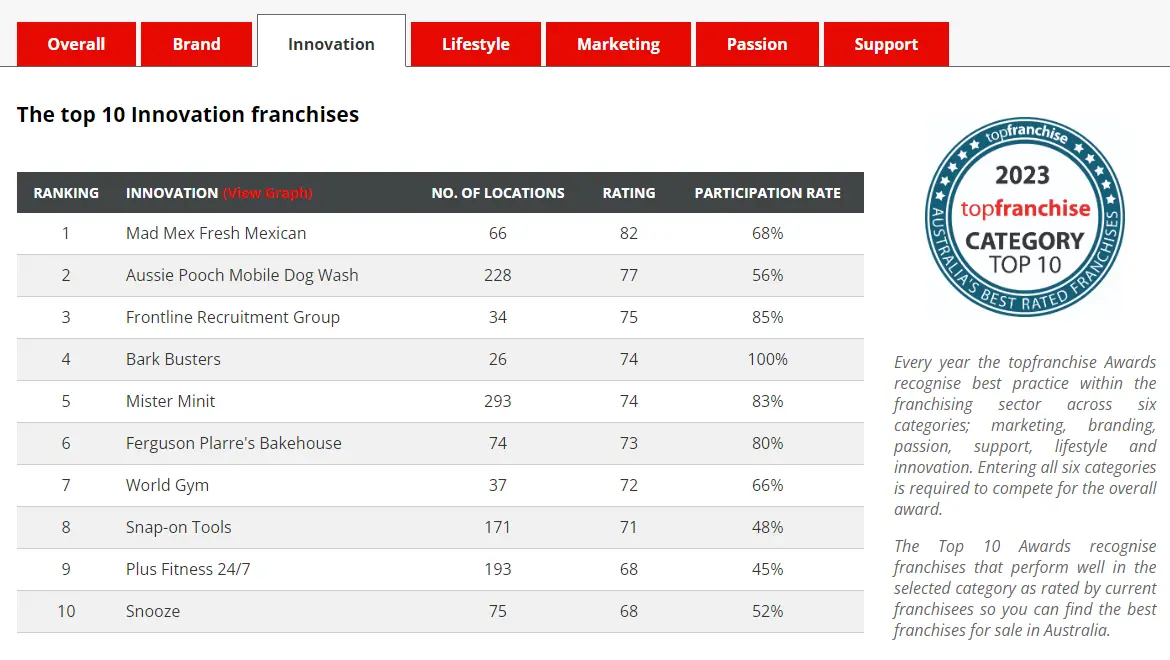
Task: Select the Innovation tab
Action: [331, 44]
